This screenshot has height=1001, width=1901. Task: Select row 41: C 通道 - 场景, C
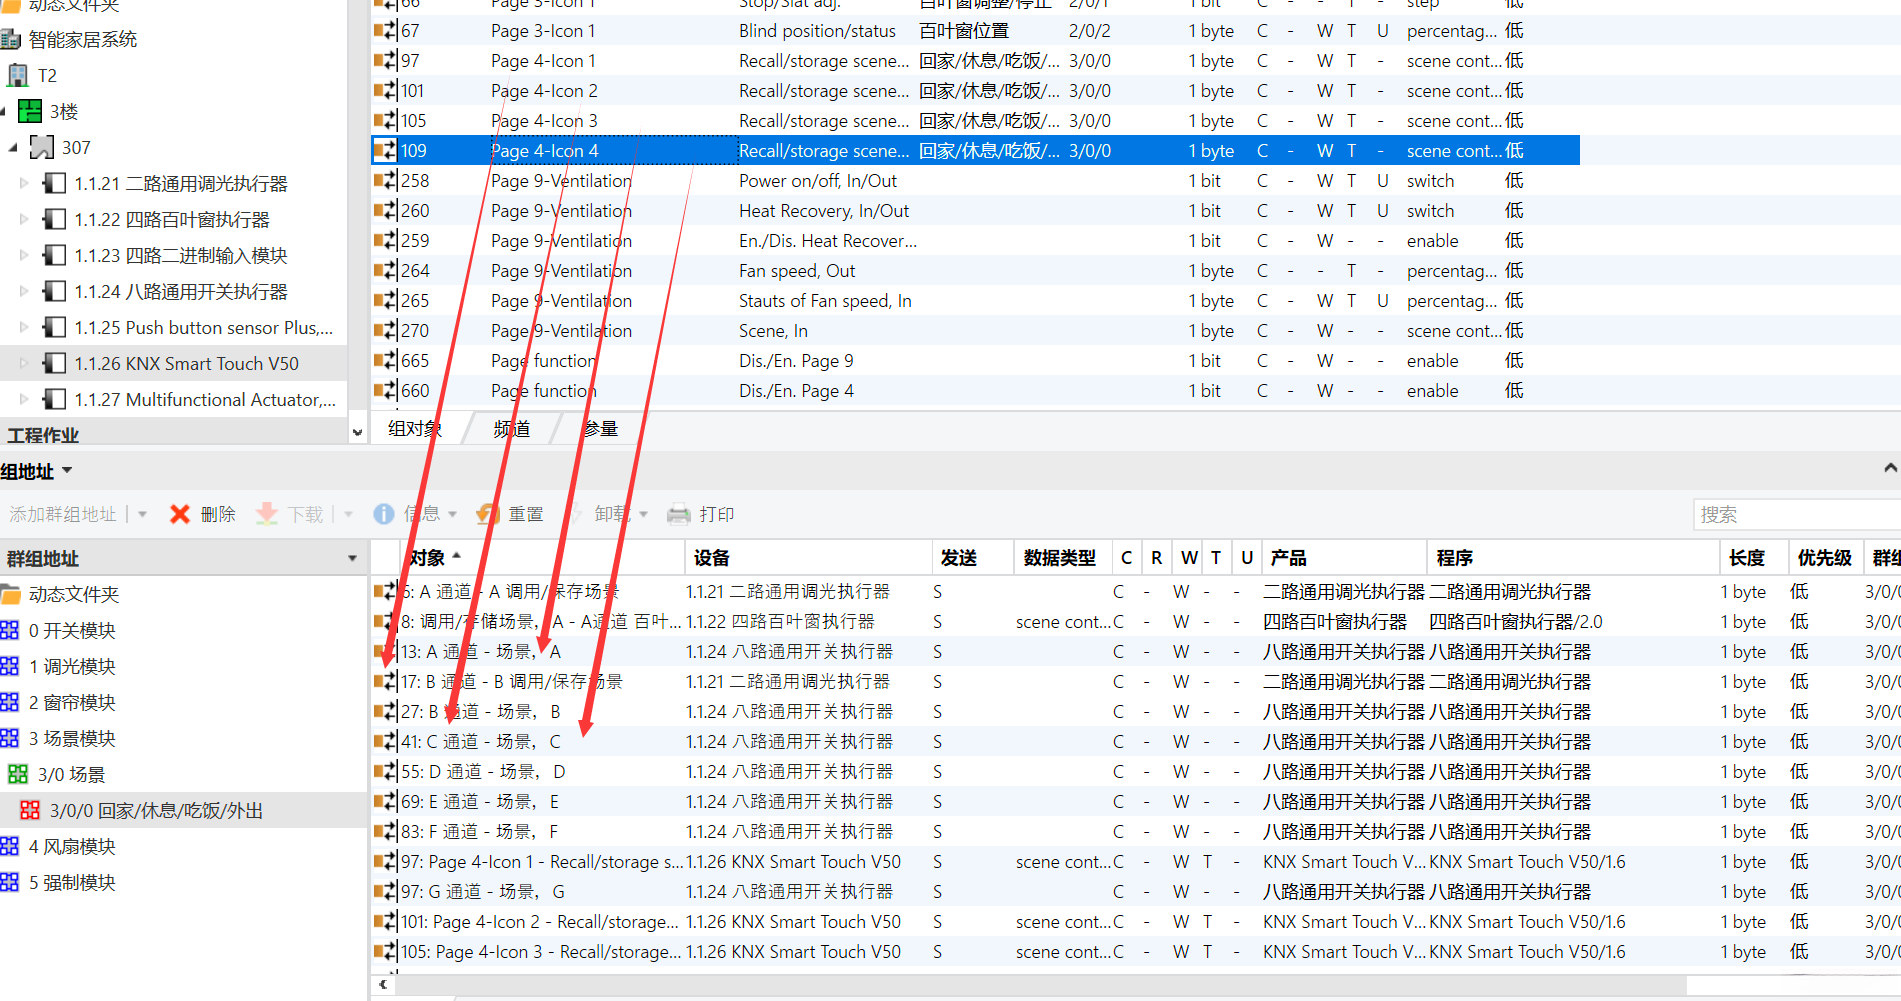pyautogui.click(x=1136, y=742)
